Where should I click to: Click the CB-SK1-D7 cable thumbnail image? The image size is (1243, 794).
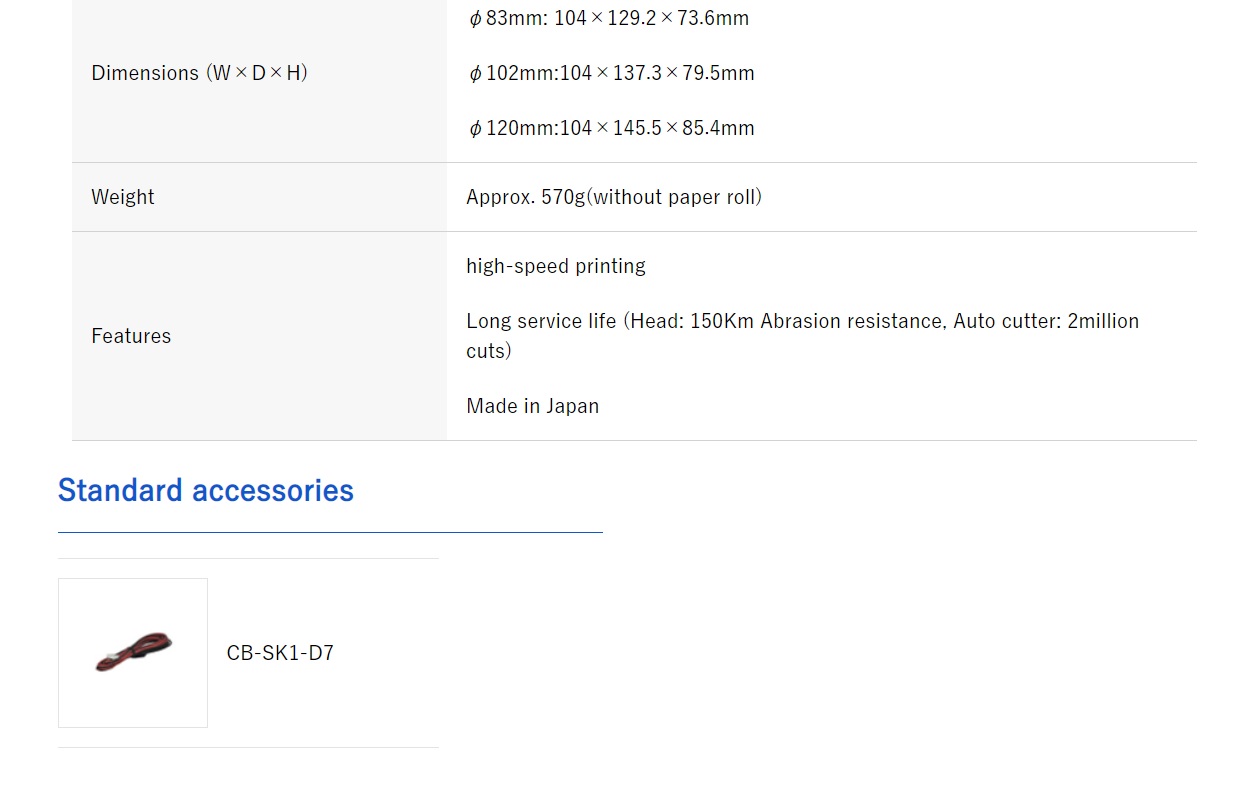point(133,653)
